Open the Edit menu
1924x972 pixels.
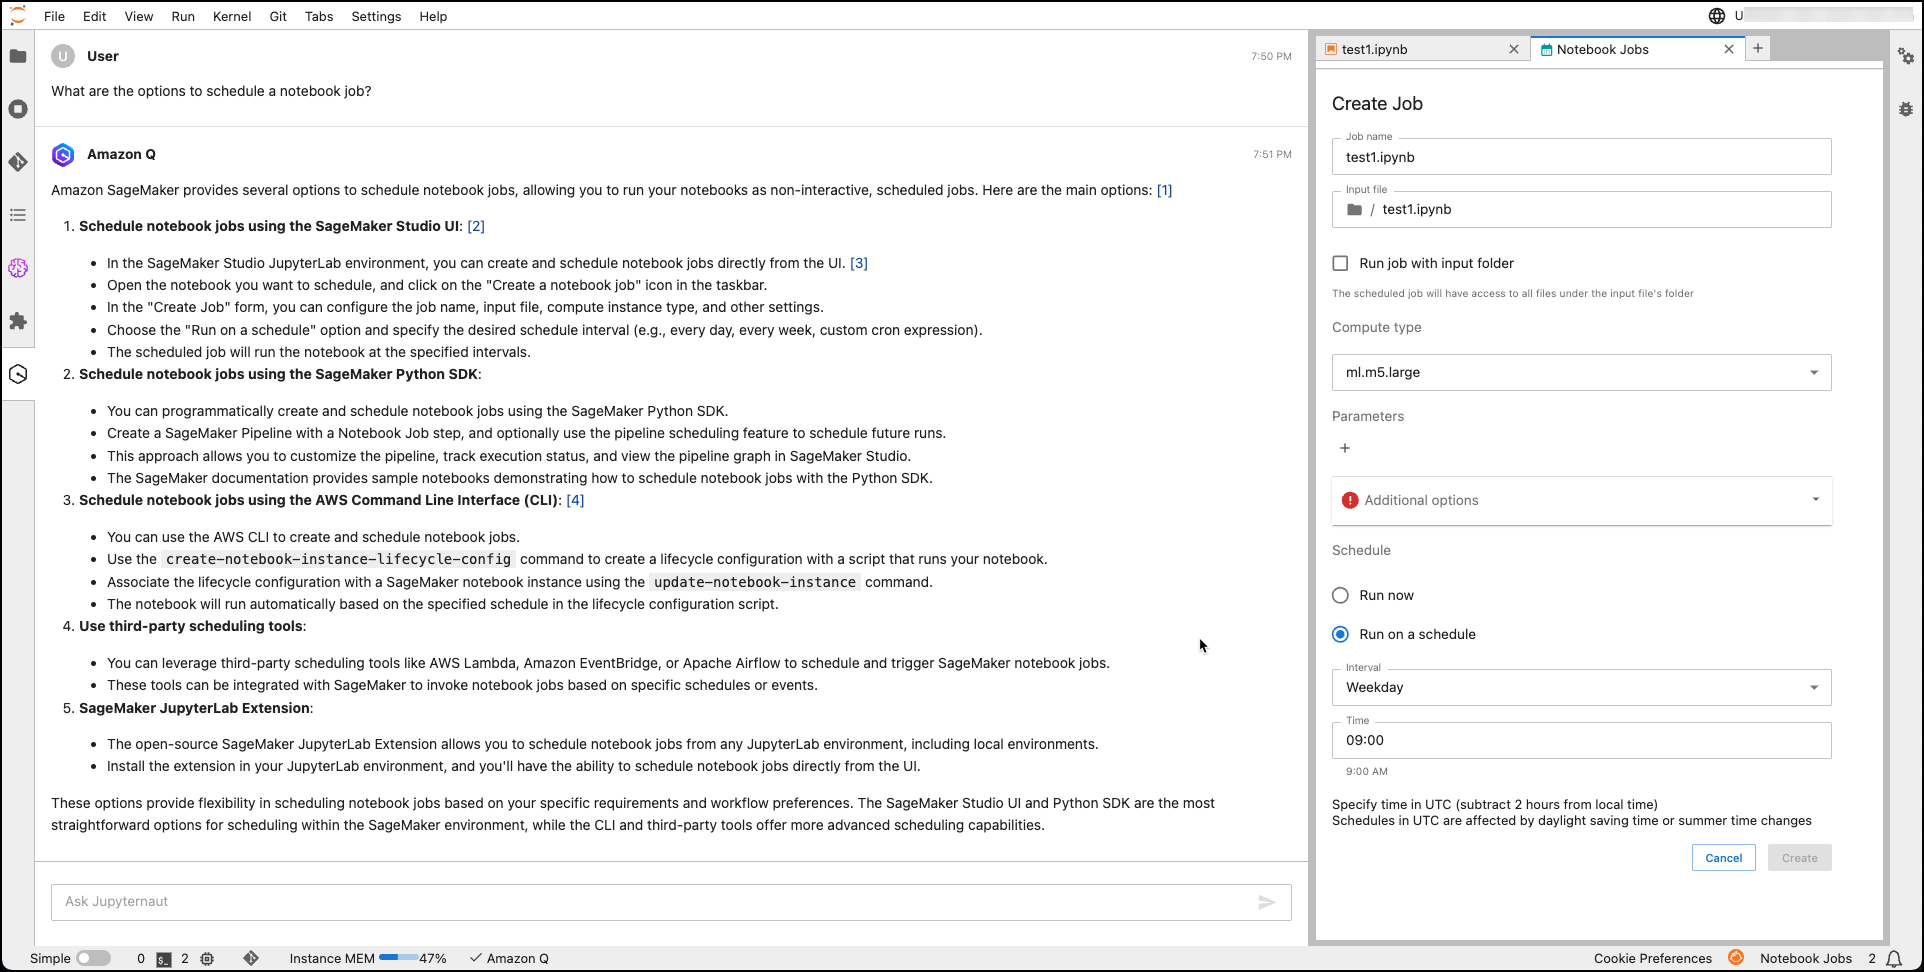[x=95, y=16]
